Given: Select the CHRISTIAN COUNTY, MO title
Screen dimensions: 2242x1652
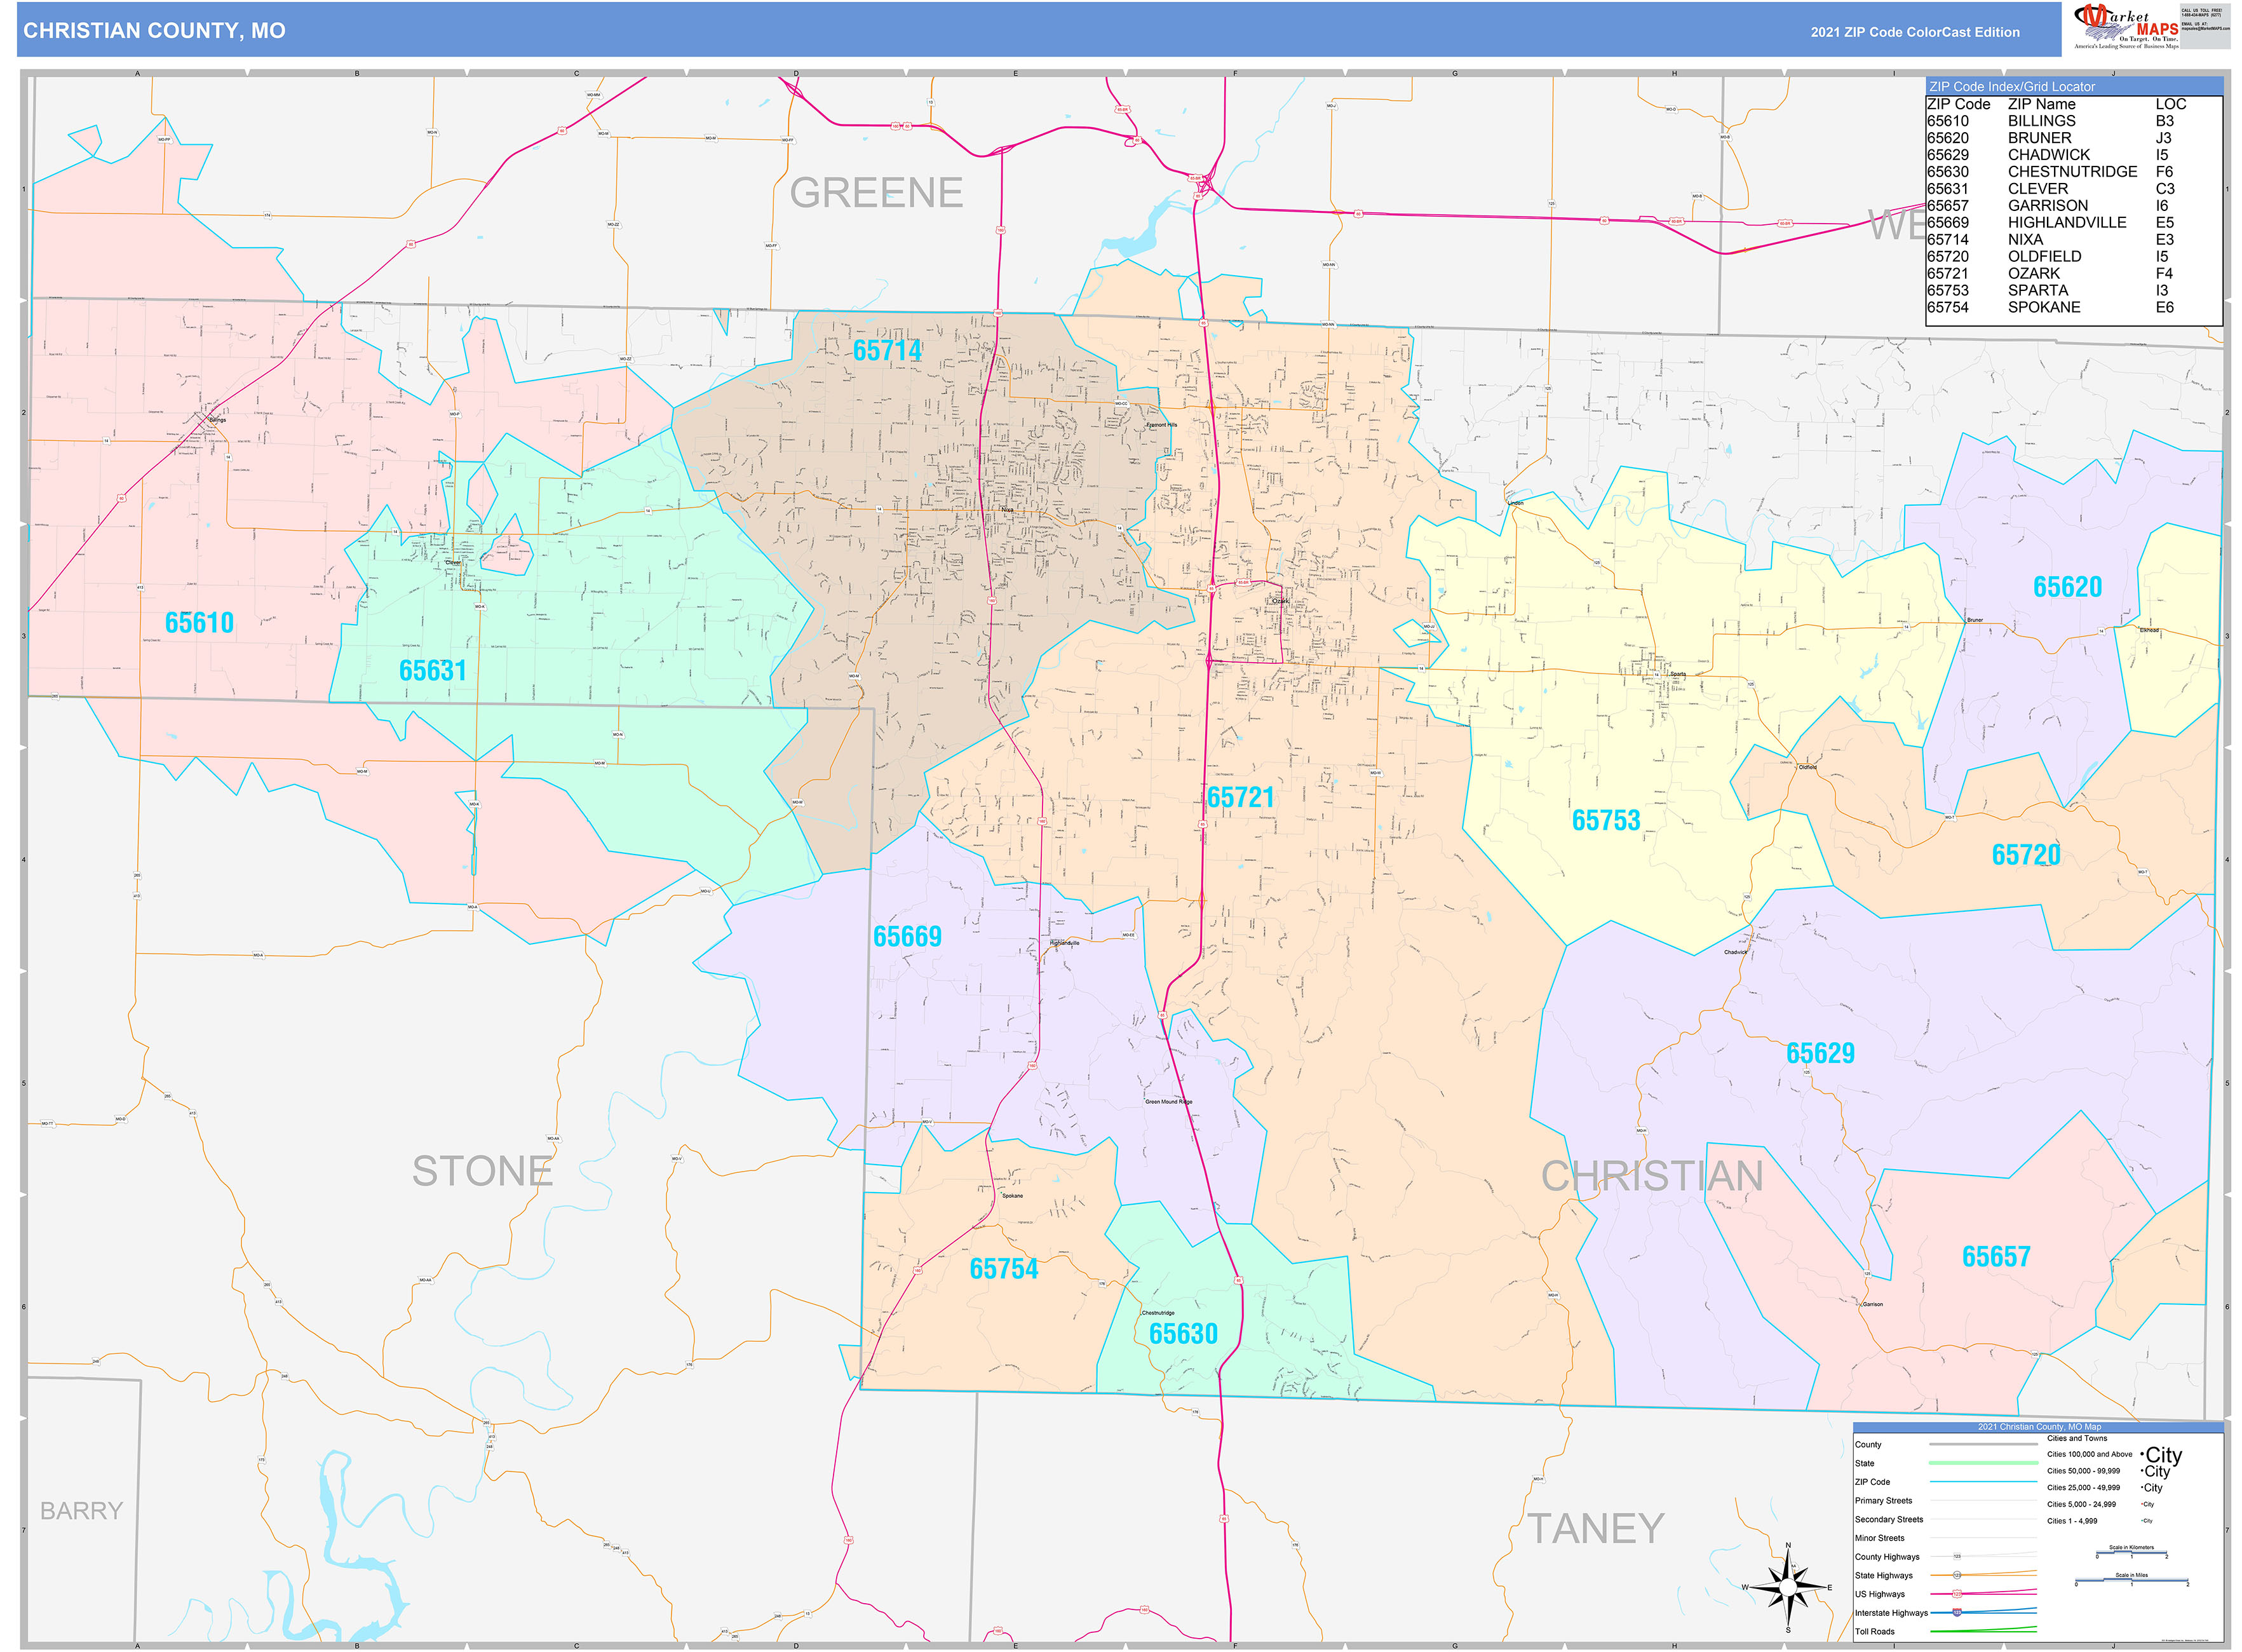Looking at the screenshot, I should click(154, 31).
